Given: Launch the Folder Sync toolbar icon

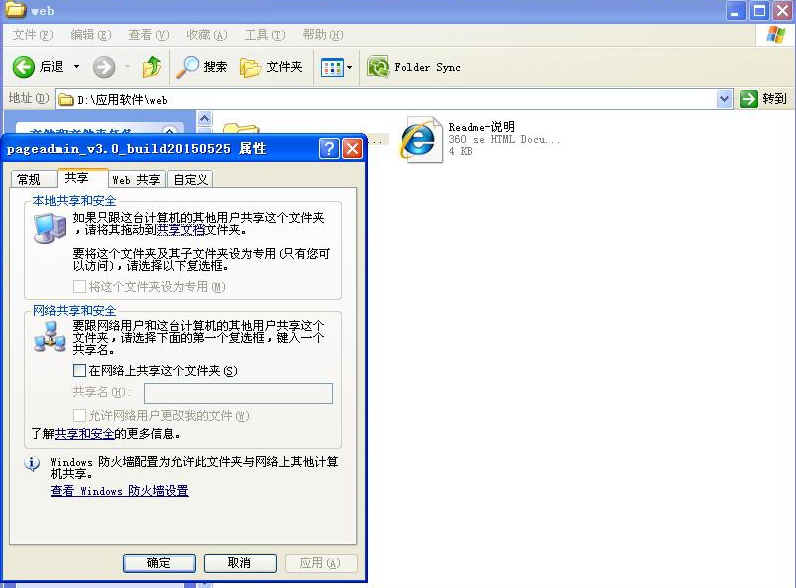Looking at the screenshot, I should 378,67.
